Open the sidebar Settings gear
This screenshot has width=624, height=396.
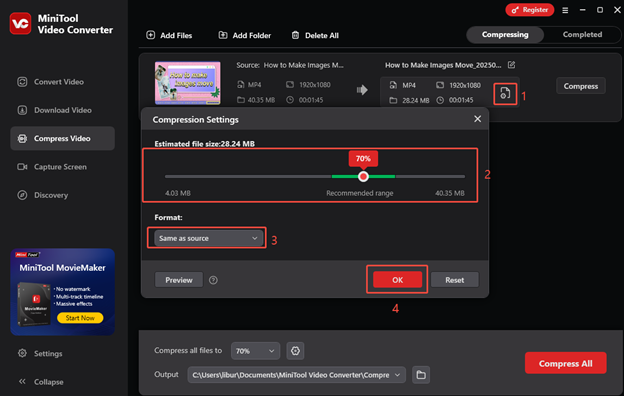tap(22, 353)
